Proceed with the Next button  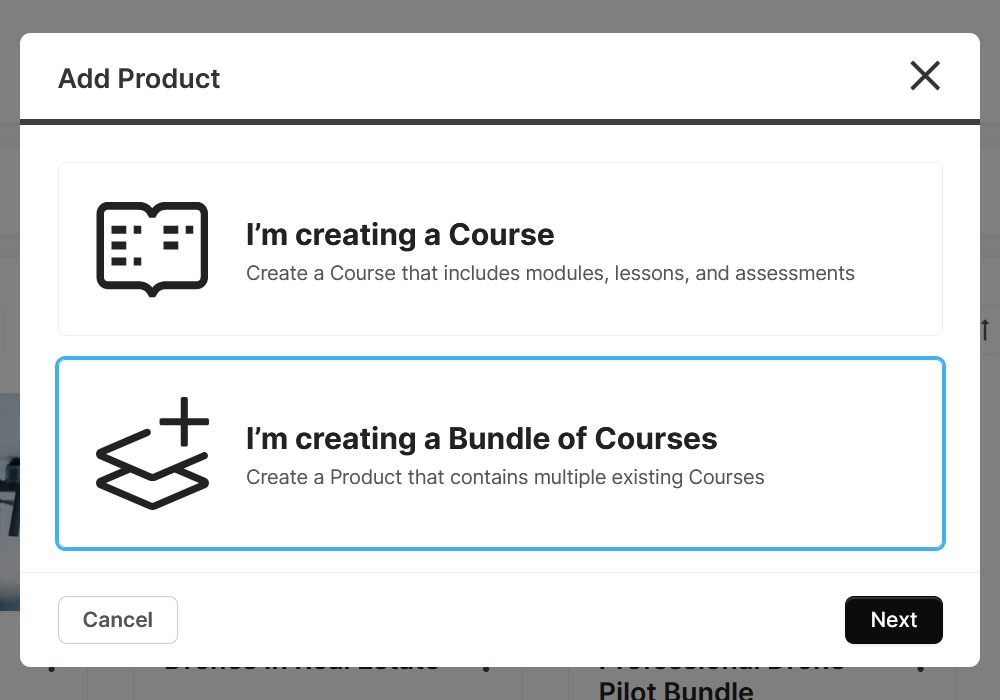pos(893,620)
